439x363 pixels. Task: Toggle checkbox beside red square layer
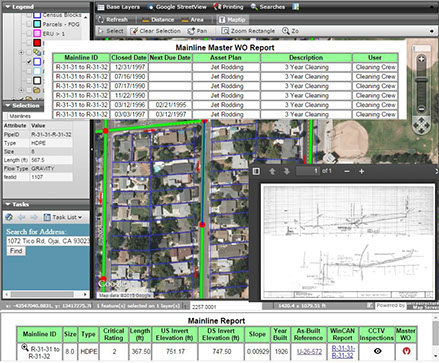pos(29,43)
